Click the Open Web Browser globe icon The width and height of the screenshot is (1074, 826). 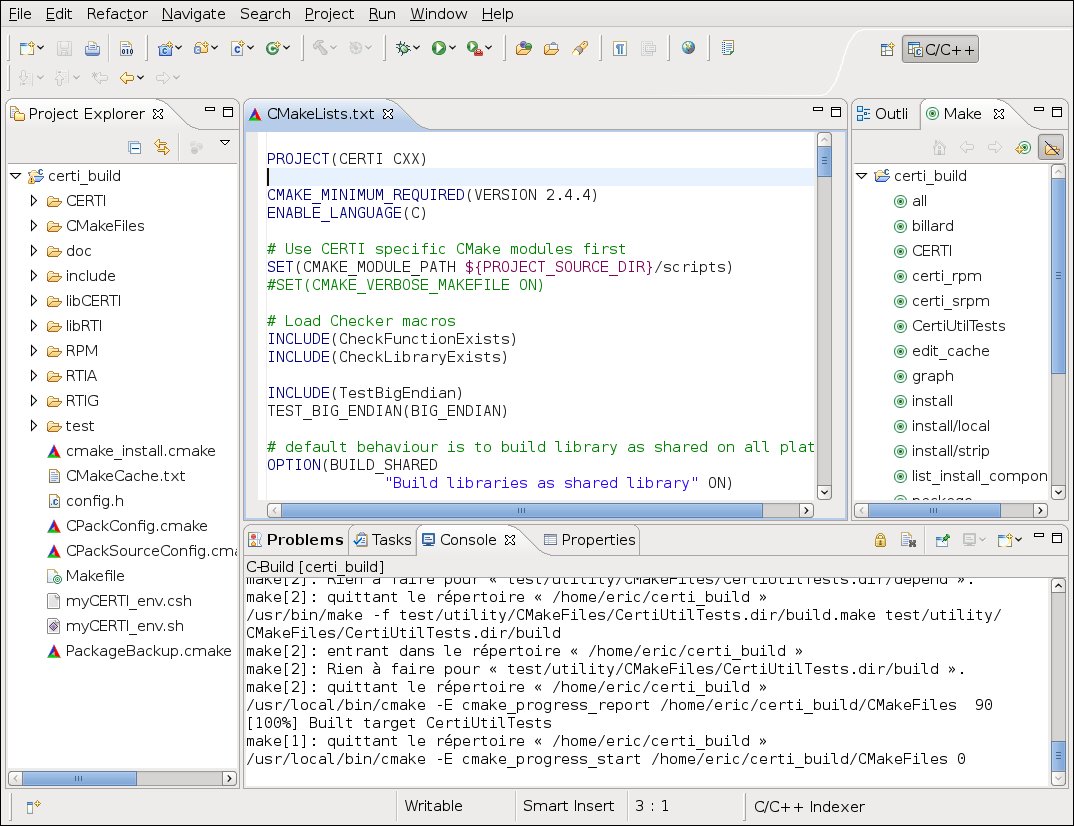[688, 48]
